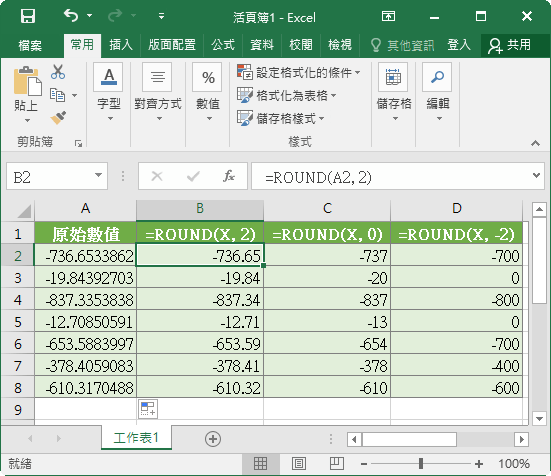Screen dimensions: 551x476
Task: Switch to Page Break Preview icon
Action: pyautogui.click(x=337, y=464)
